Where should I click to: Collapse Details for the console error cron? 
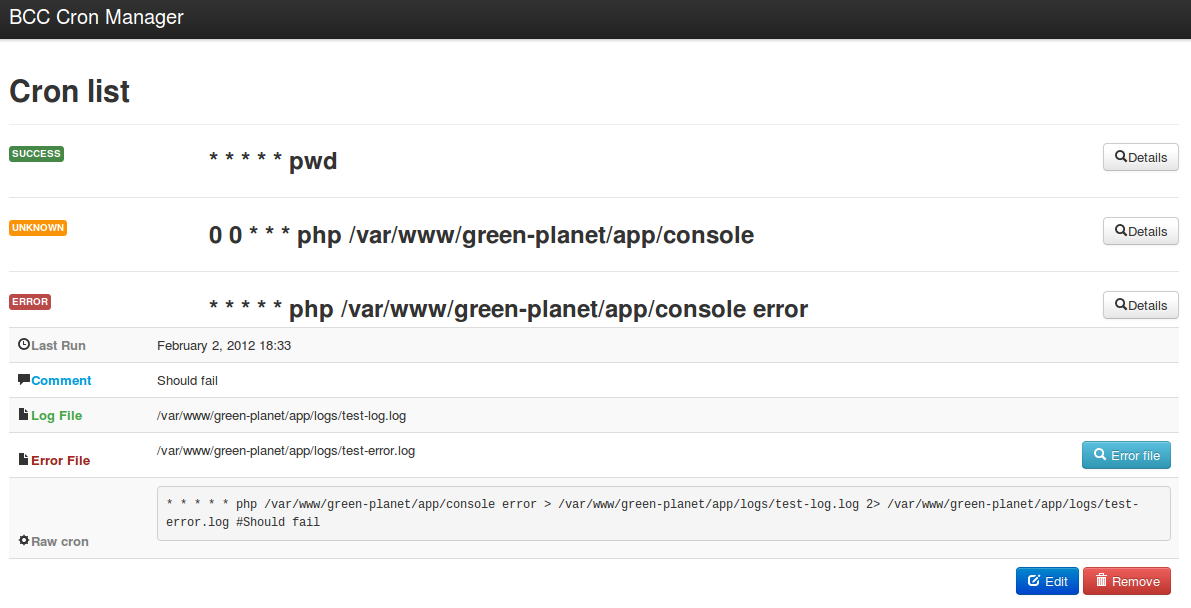pos(1140,305)
